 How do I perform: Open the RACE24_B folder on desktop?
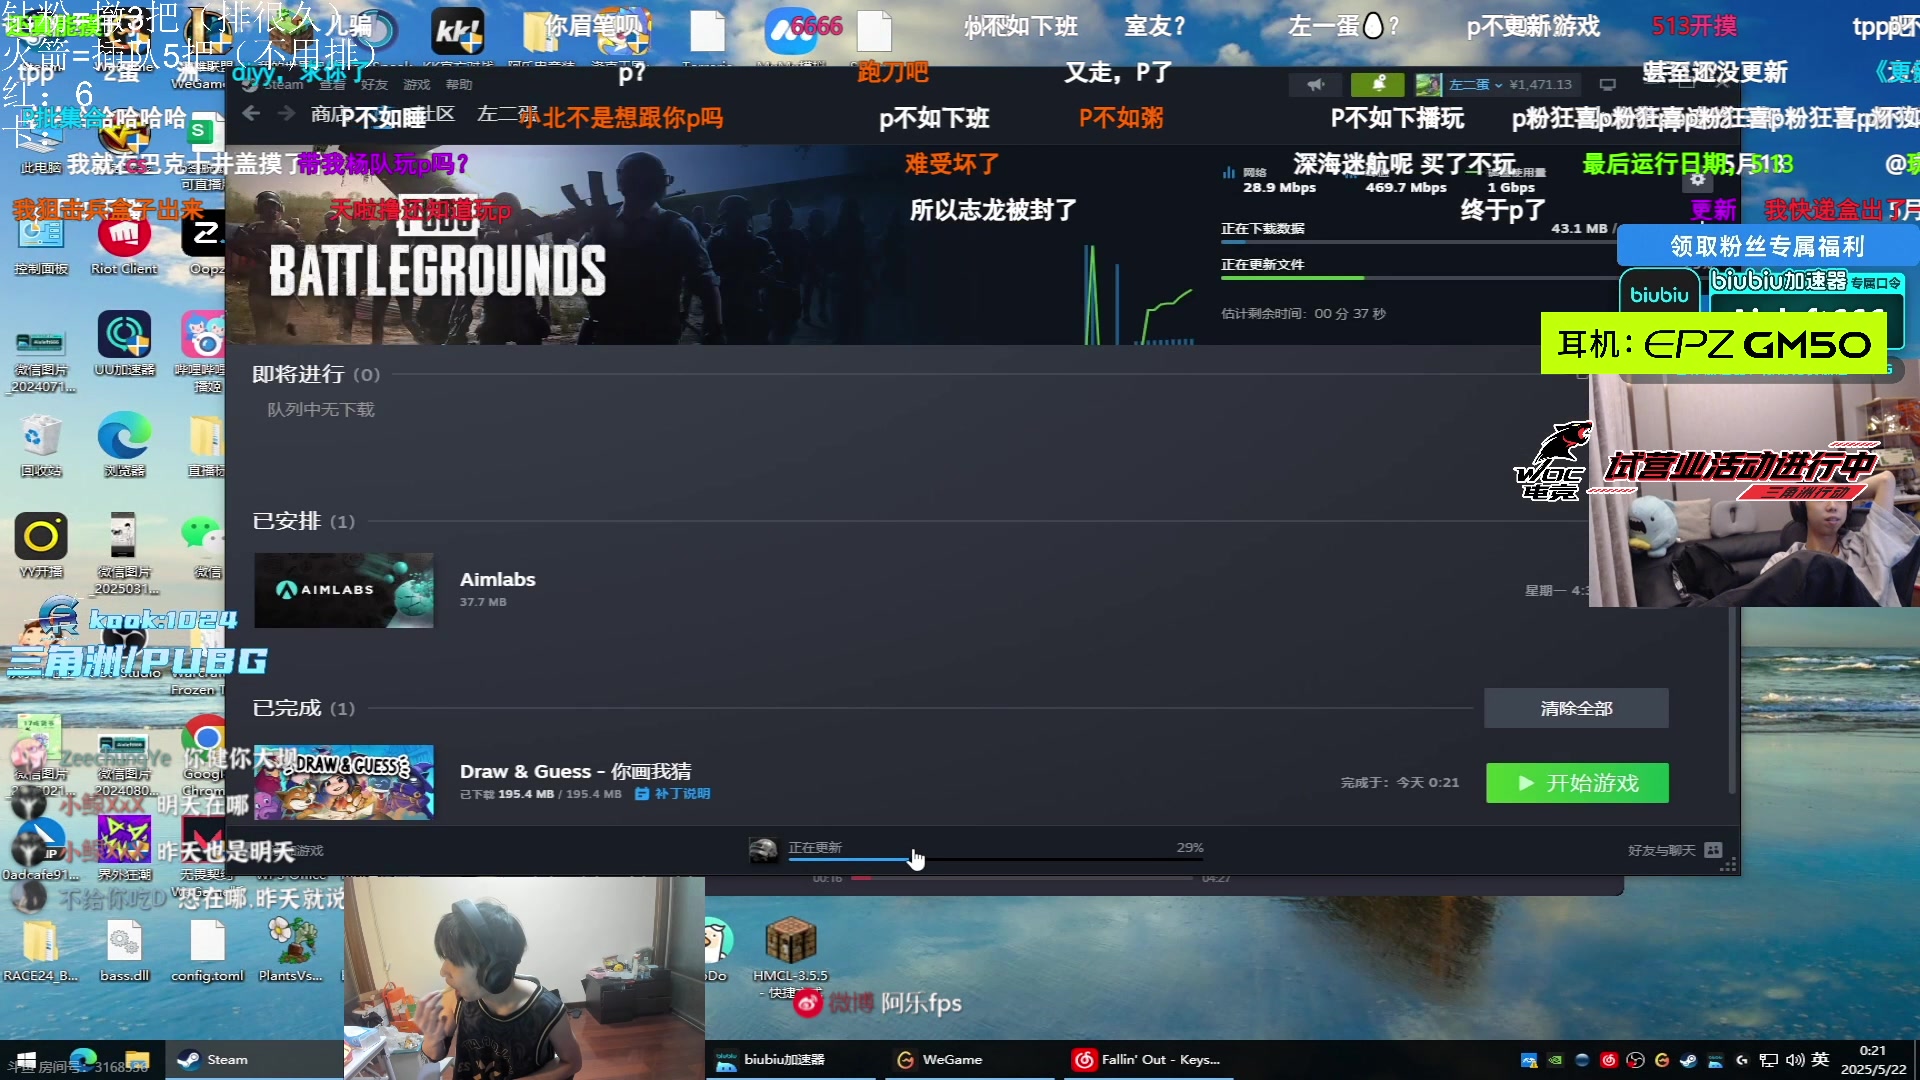coord(41,950)
